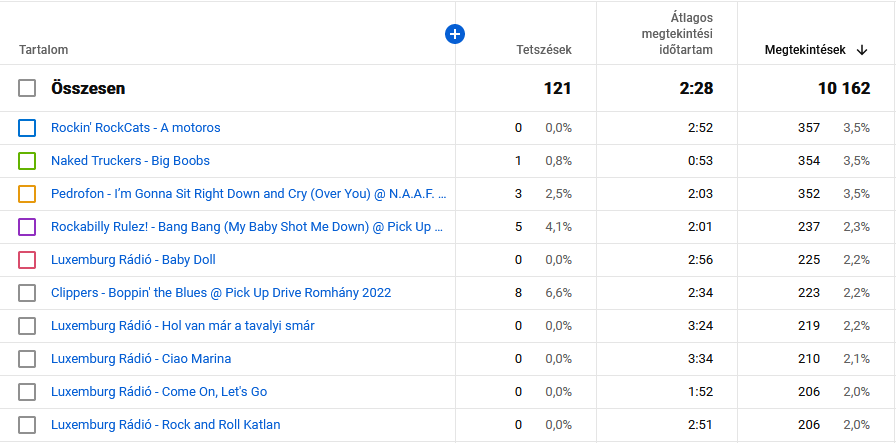Click the Megtekintések column header
The image size is (896, 443).
804,50
